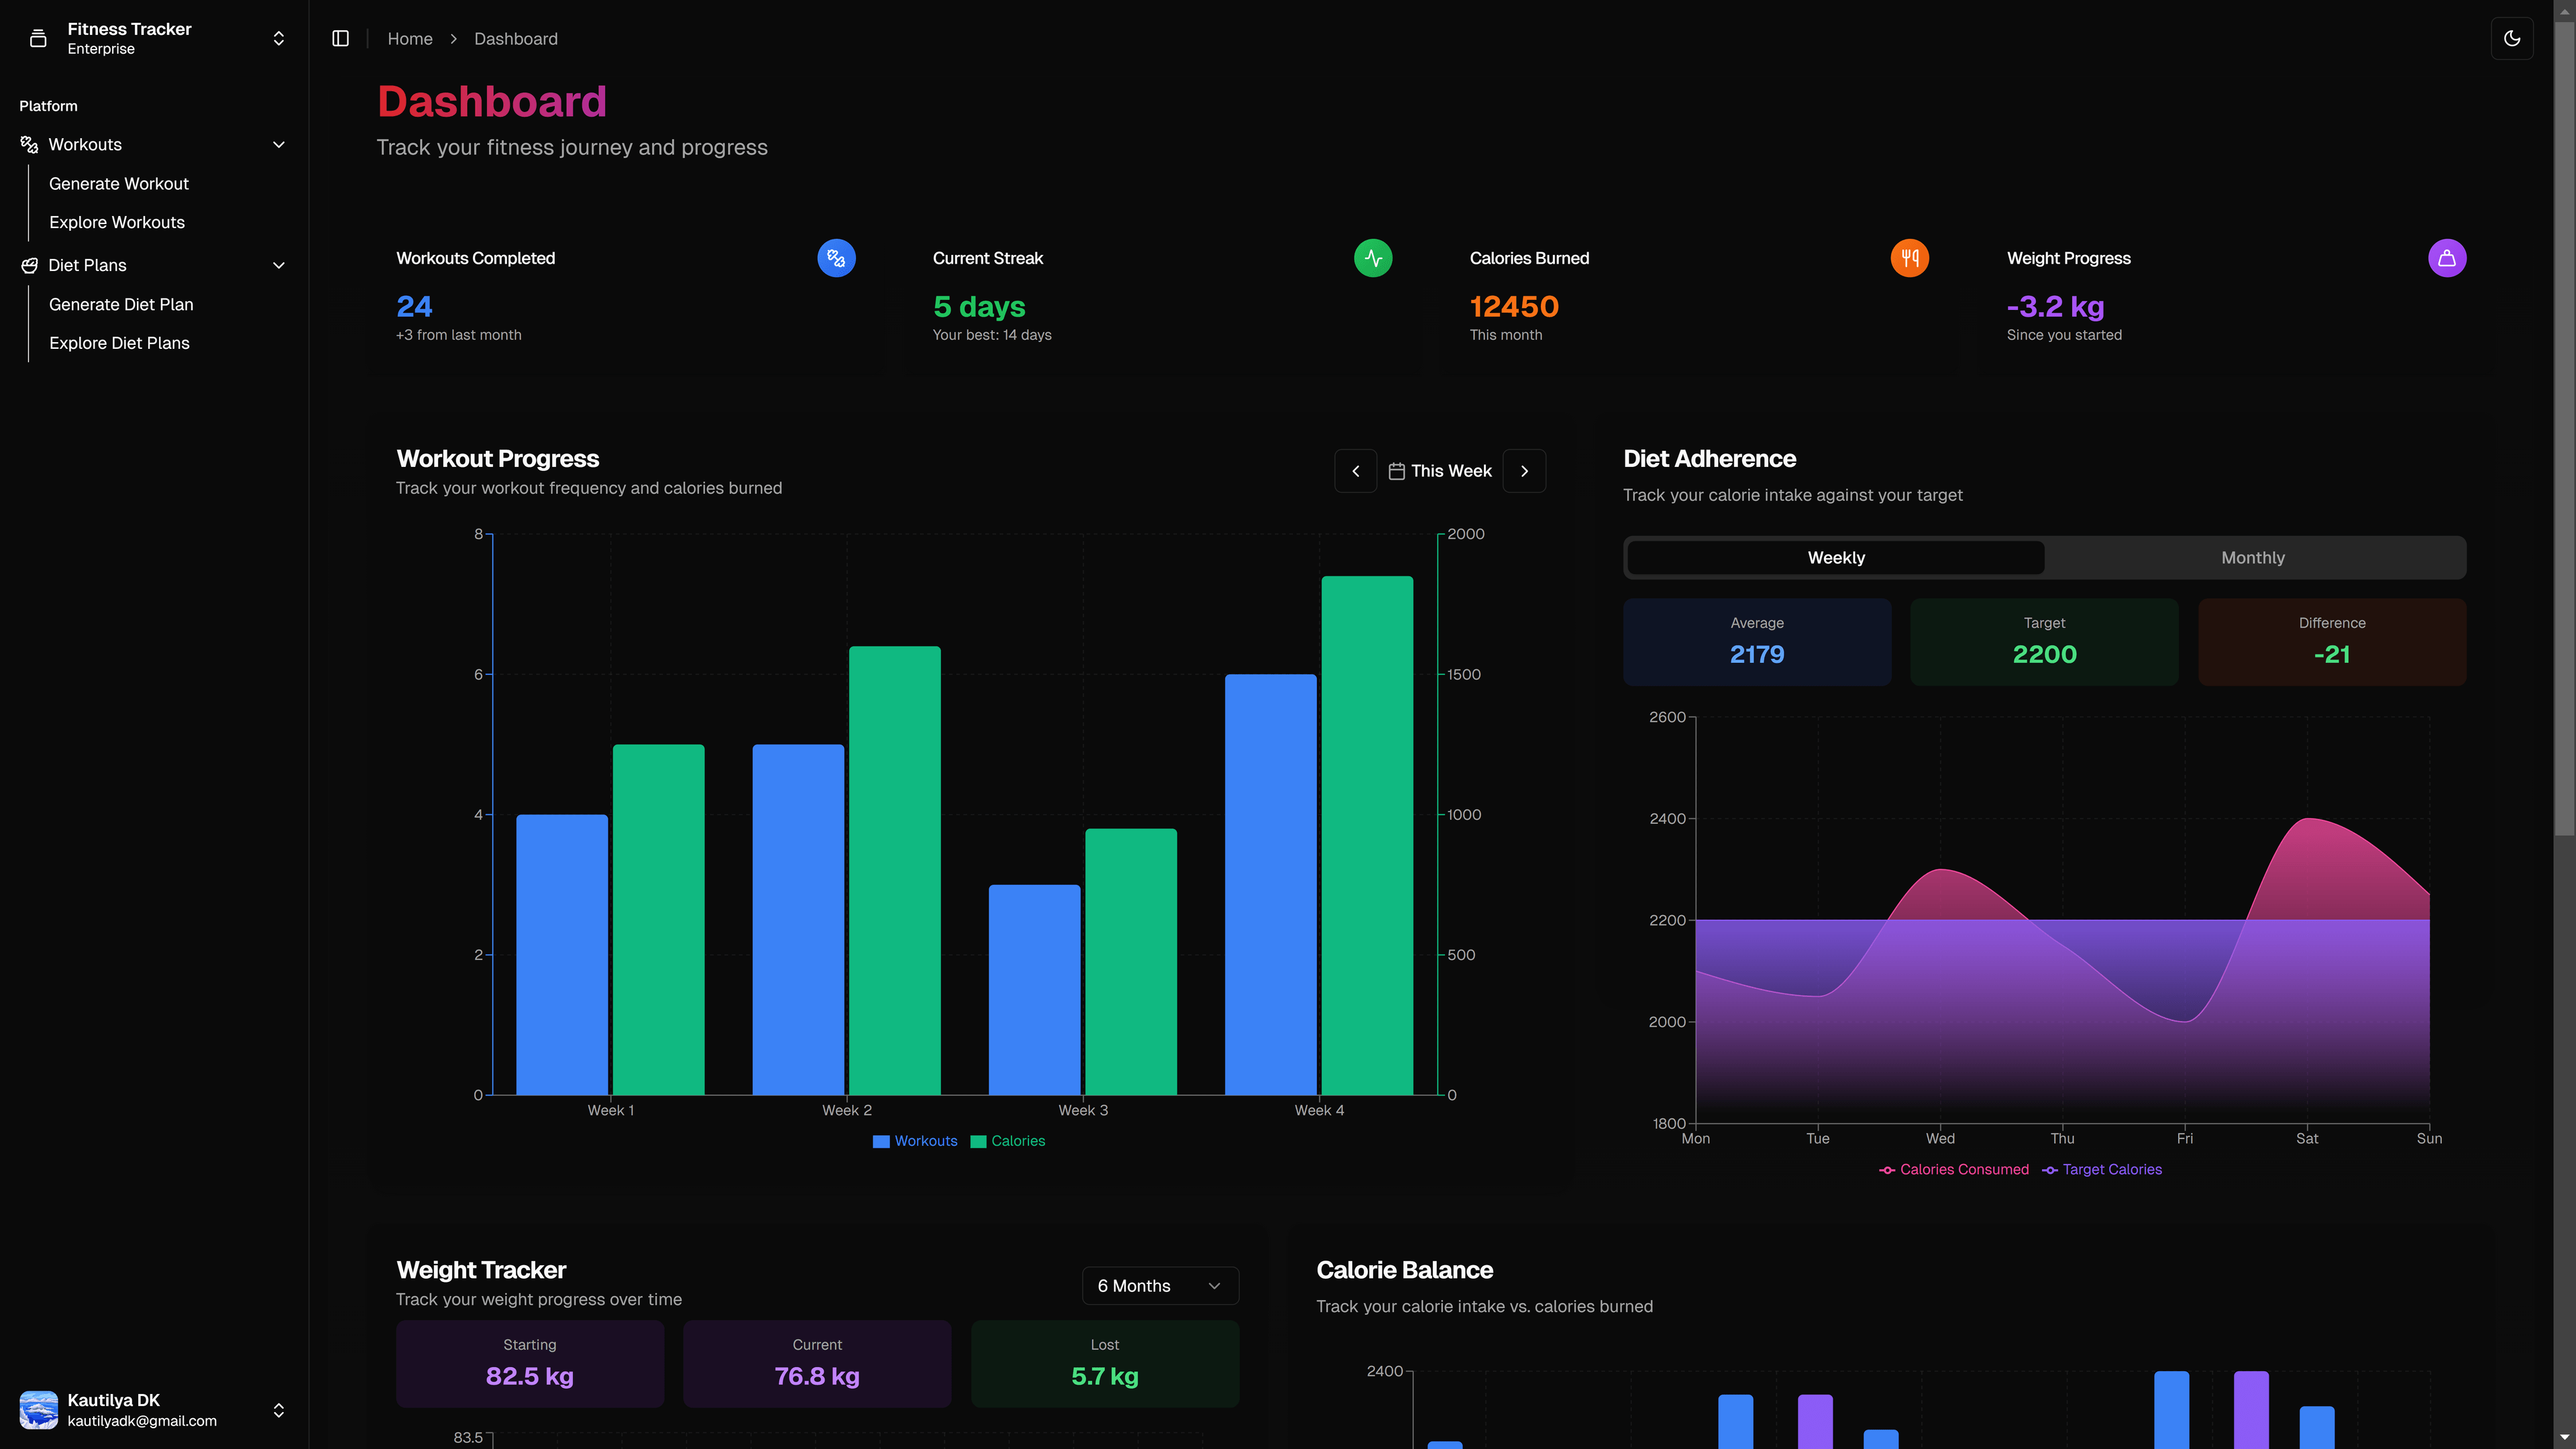The width and height of the screenshot is (2576, 1449).
Task: Collapse the Workouts section in sidebar
Action: click(x=279, y=144)
